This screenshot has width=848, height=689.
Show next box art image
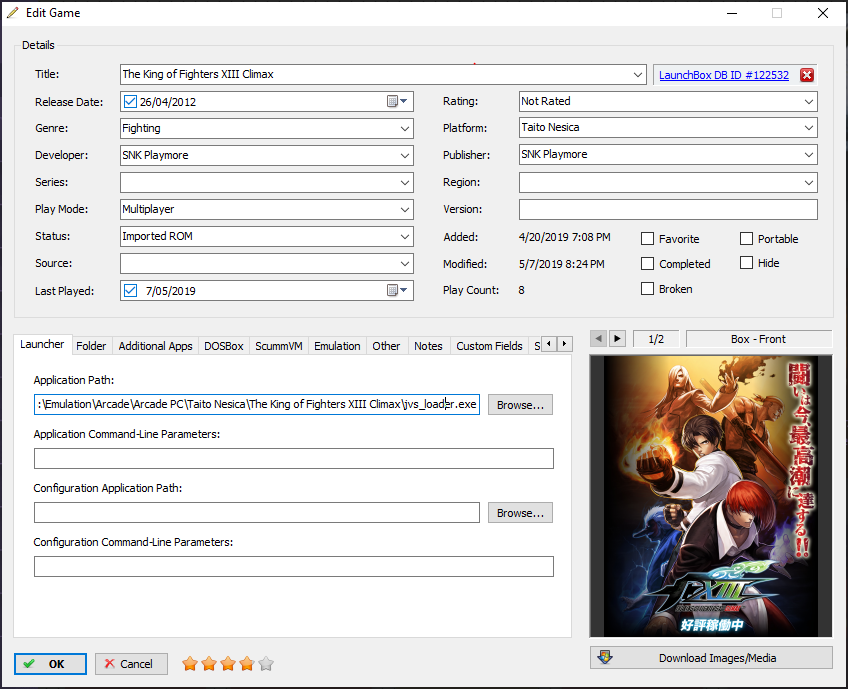[x=617, y=339]
